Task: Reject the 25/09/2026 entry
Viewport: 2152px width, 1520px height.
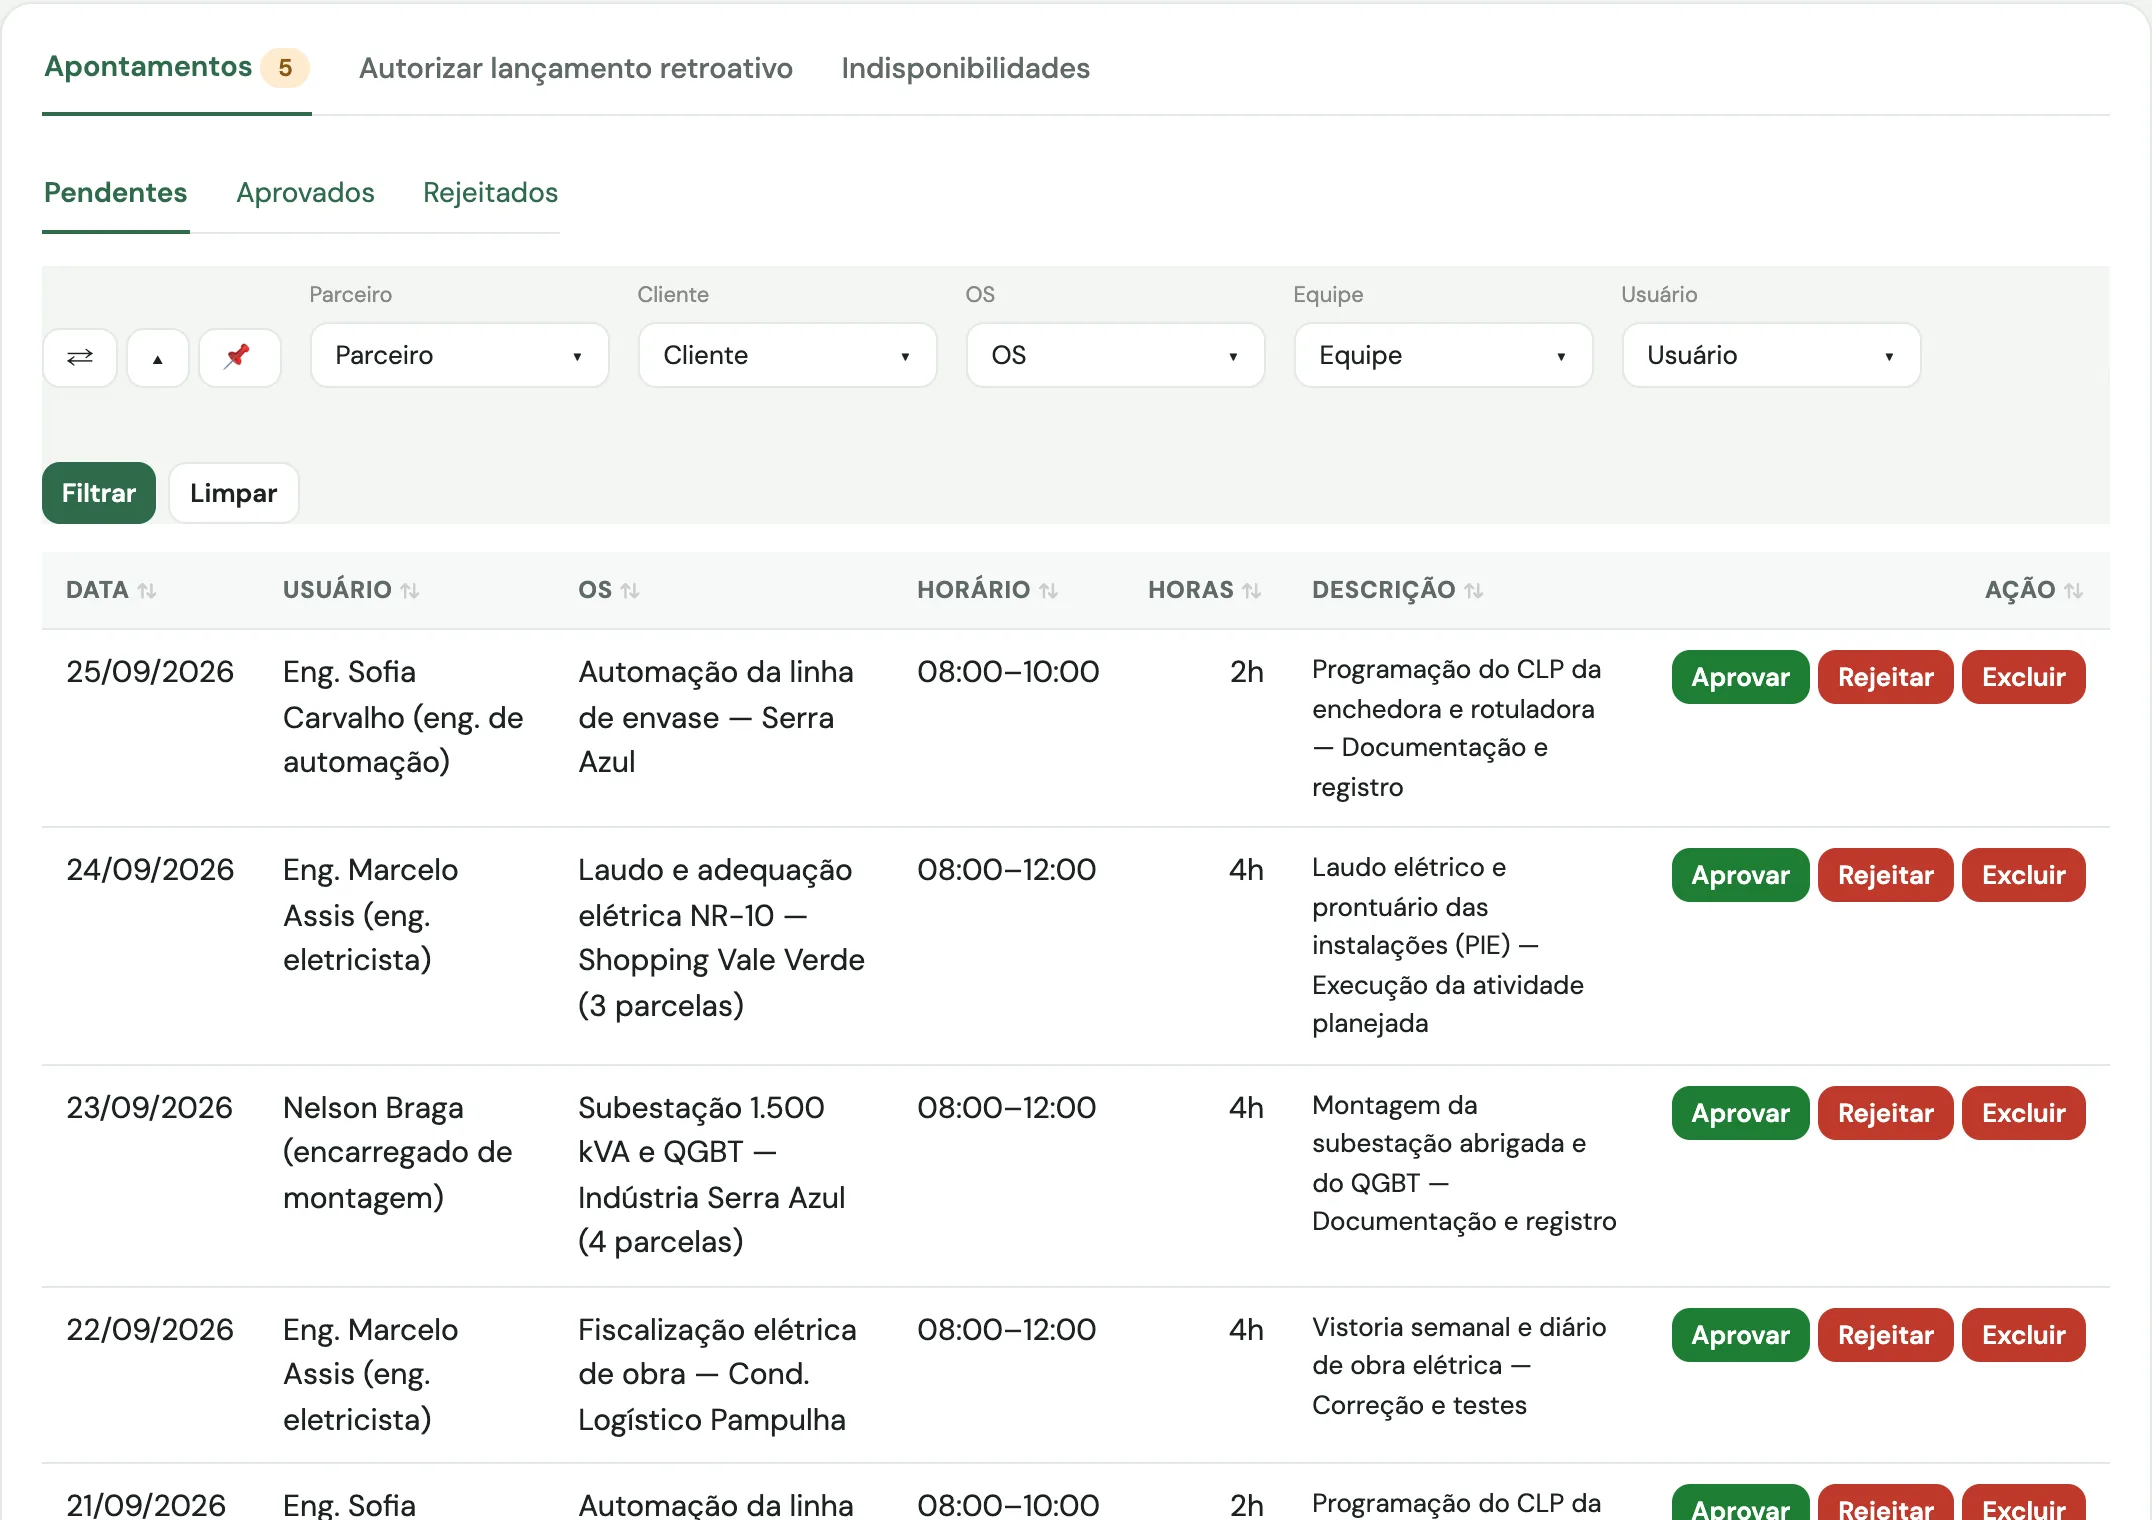Action: [x=1885, y=677]
